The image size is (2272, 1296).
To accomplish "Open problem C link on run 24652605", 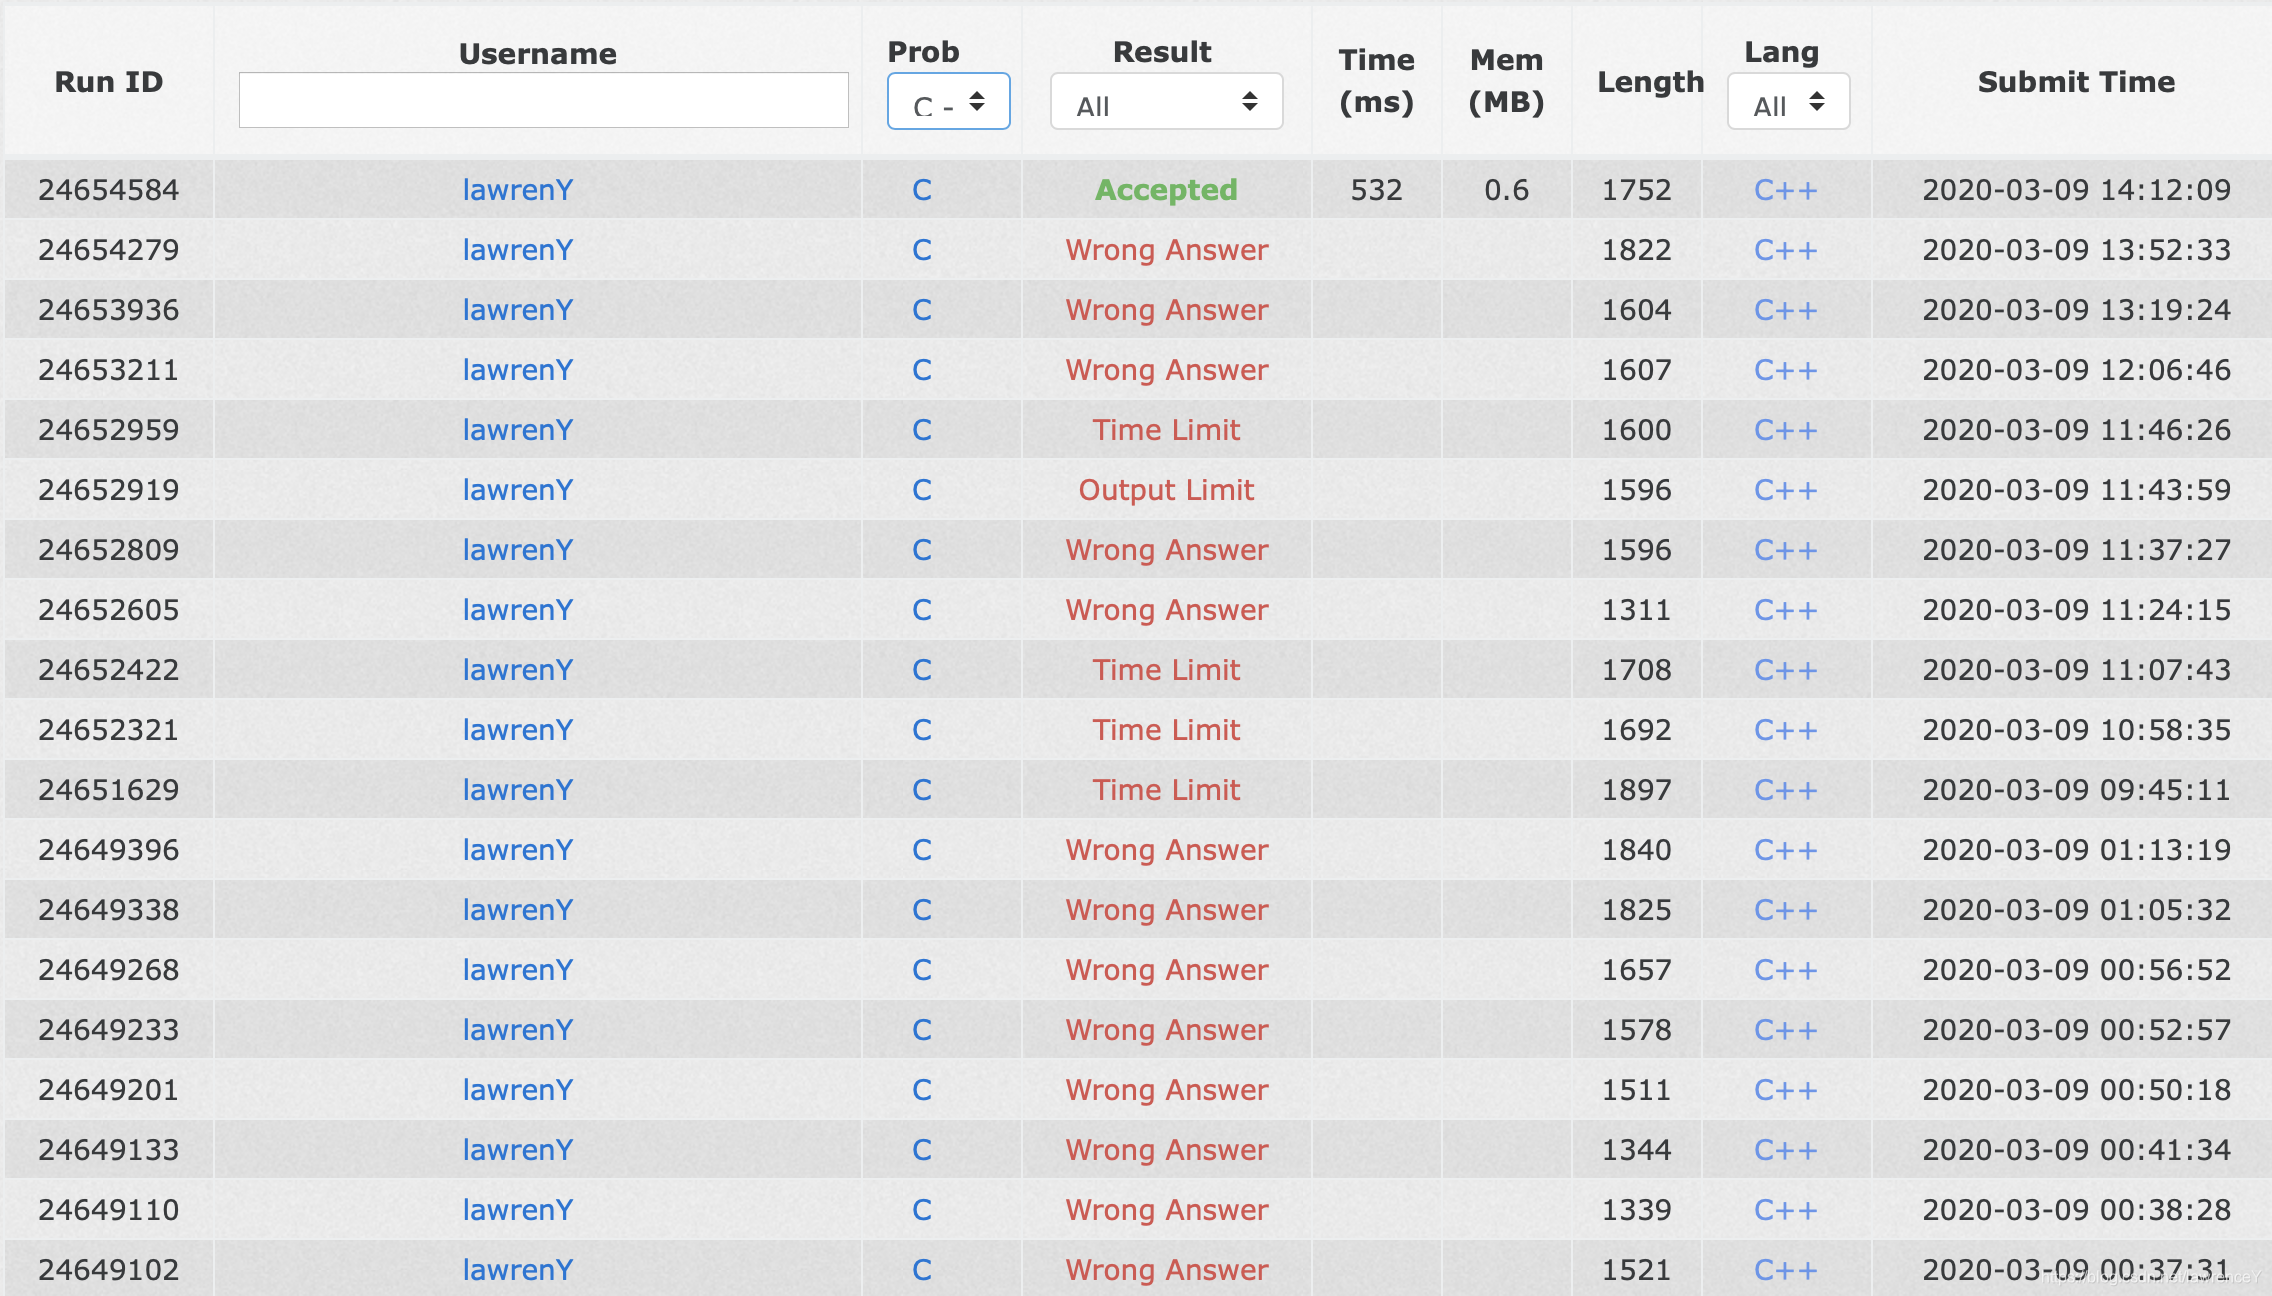I will [922, 610].
